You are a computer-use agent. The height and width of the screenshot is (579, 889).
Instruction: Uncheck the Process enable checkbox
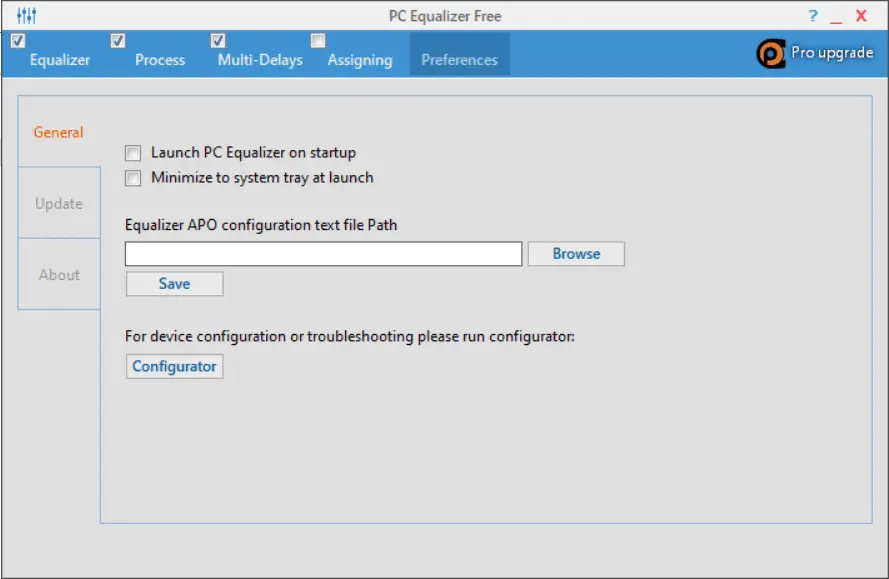[x=118, y=41]
